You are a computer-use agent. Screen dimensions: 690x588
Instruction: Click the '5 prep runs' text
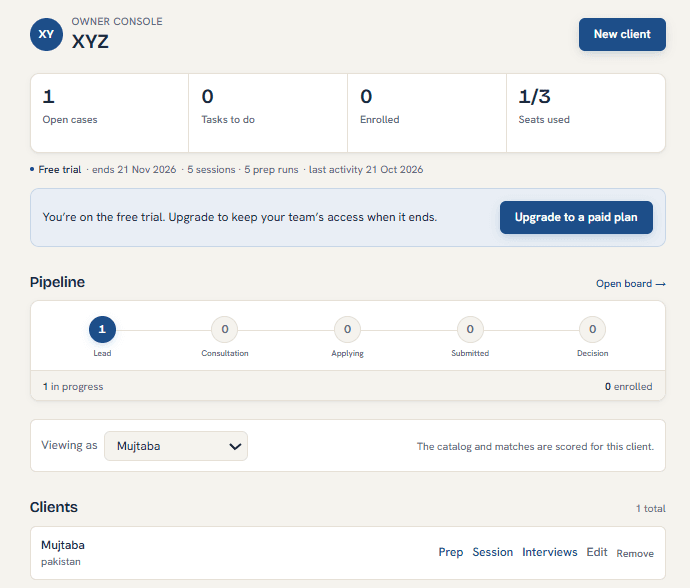(x=271, y=170)
